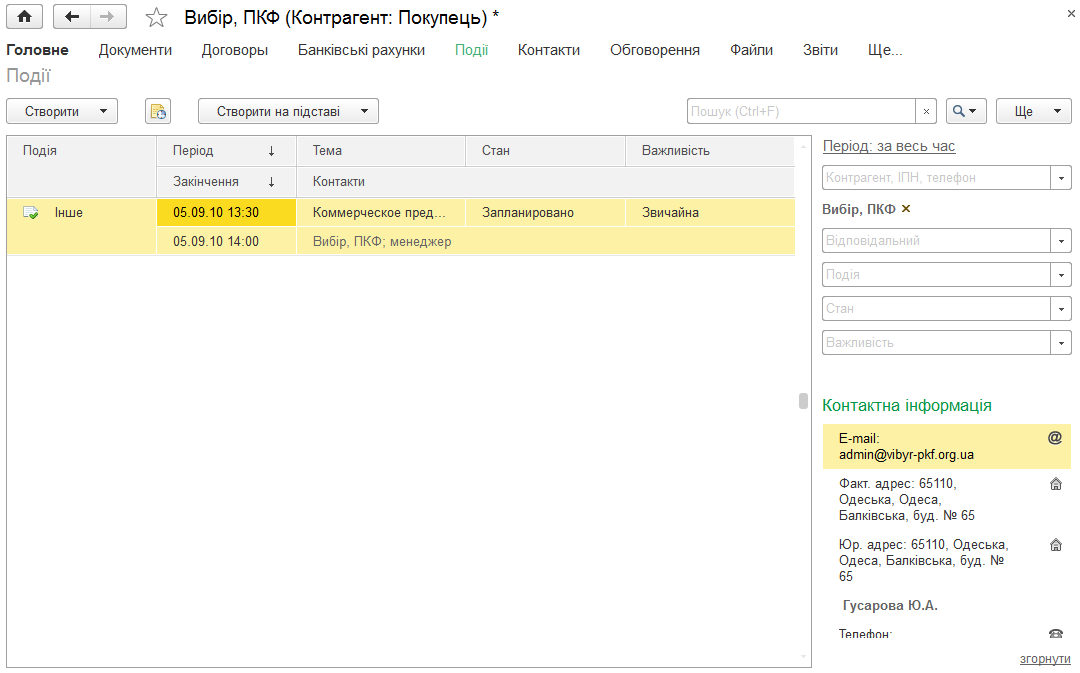This screenshot has width=1080, height=673.
Task: Select the Запланировано state cell
Action: [546, 212]
